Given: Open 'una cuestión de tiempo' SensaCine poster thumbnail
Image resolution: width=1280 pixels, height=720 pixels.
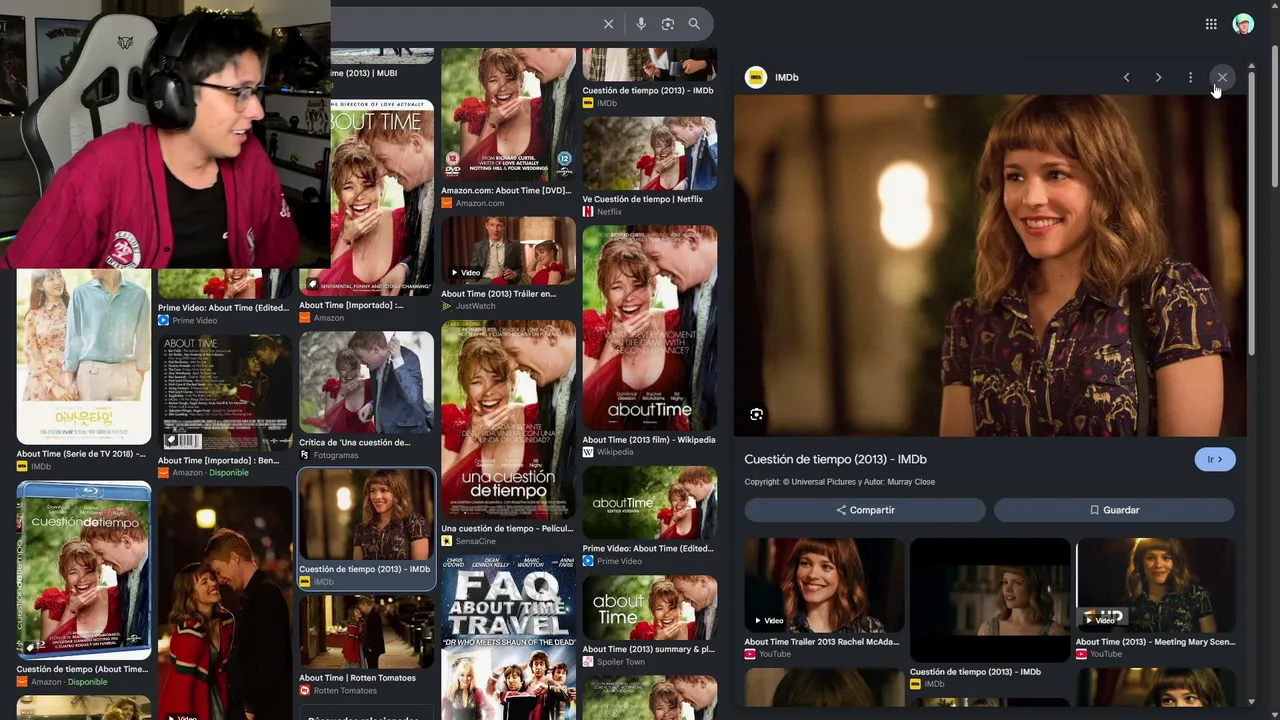Looking at the screenshot, I should point(508,420).
